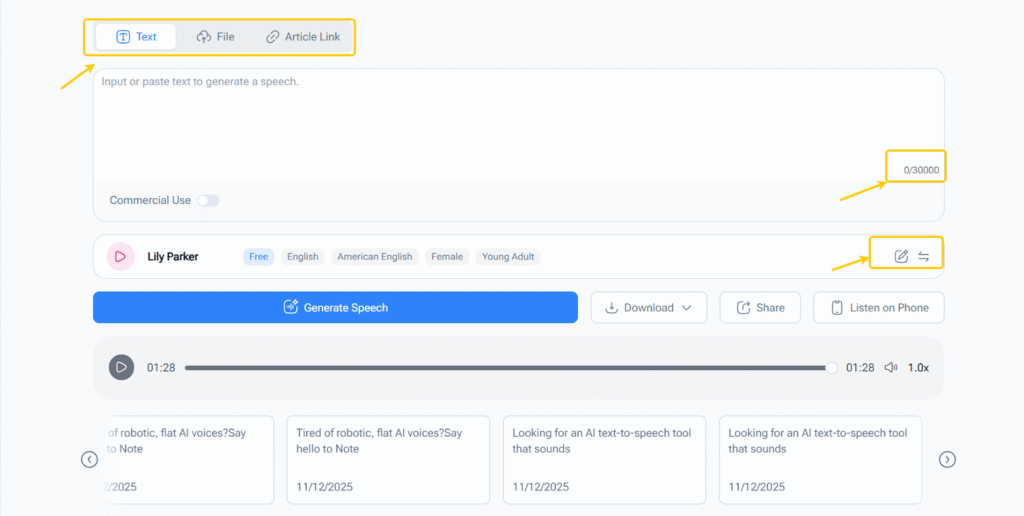Mute audio with the speaker icon
1024x516 pixels.
pos(891,367)
